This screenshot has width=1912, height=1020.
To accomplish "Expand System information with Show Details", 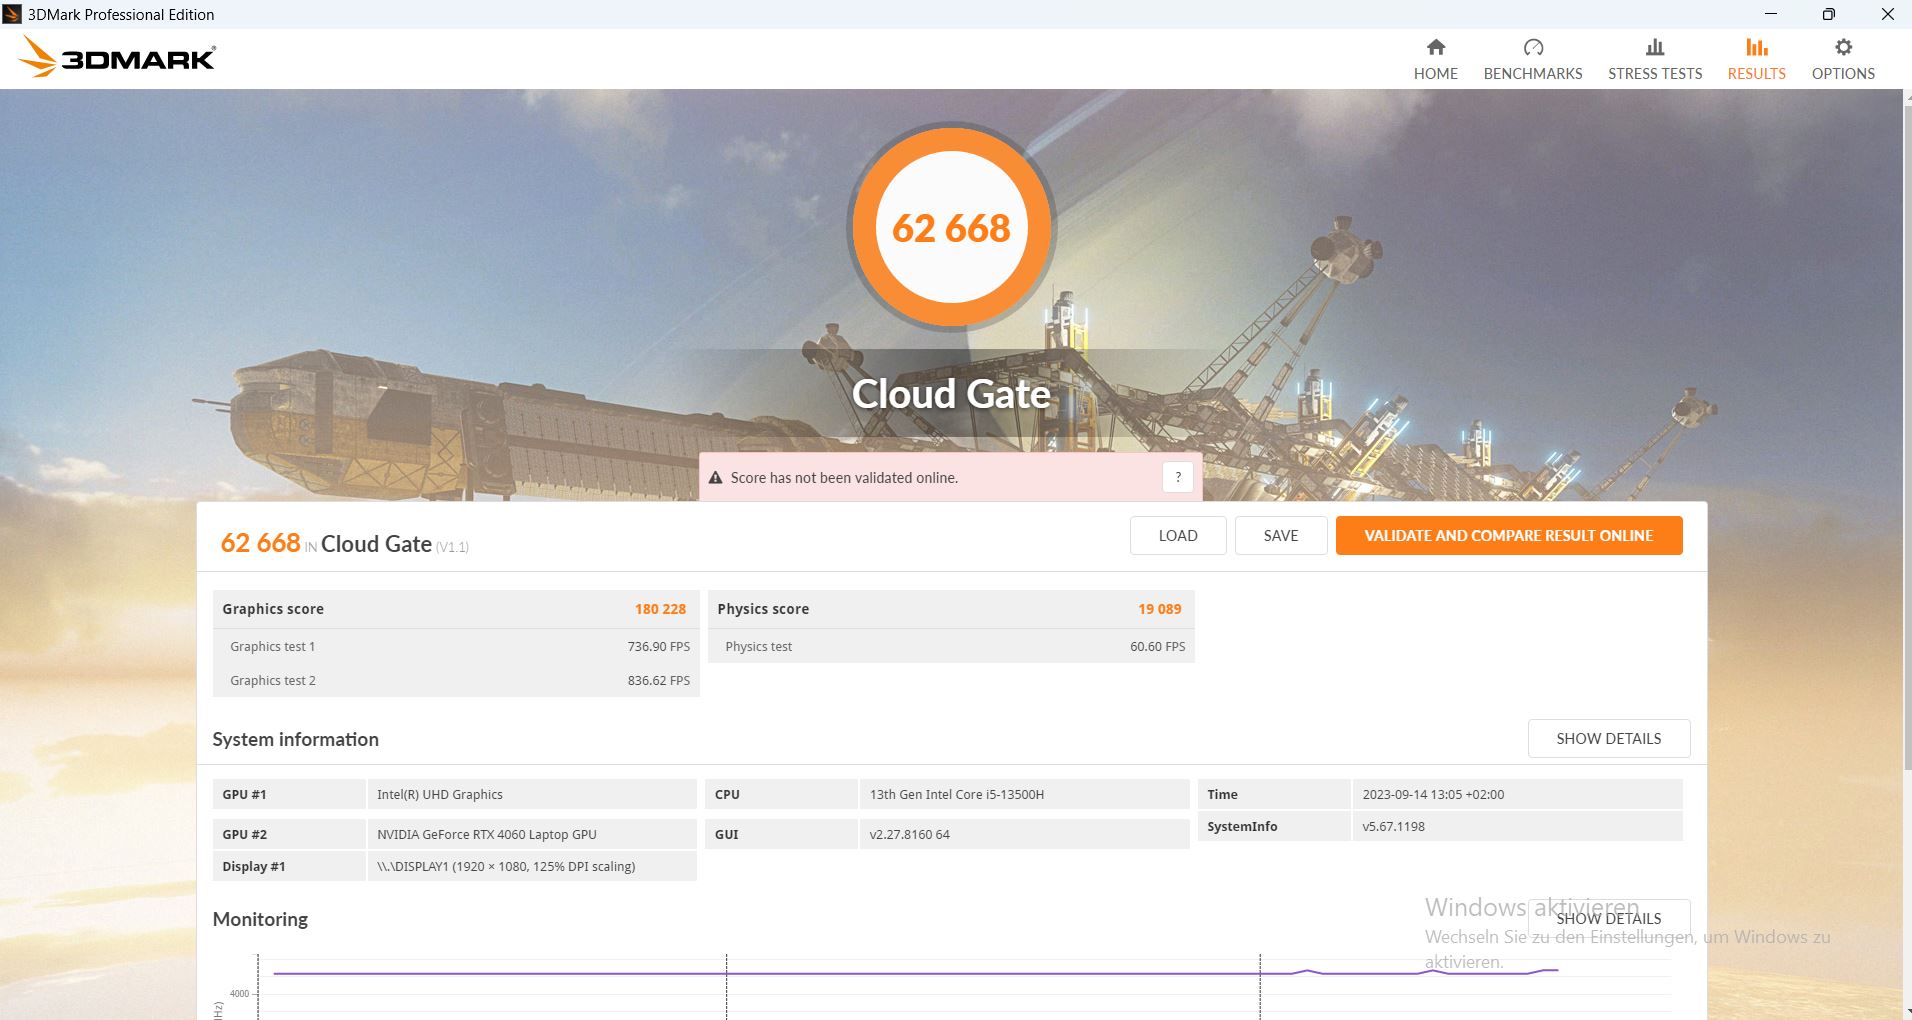I will tap(1608, 738).
